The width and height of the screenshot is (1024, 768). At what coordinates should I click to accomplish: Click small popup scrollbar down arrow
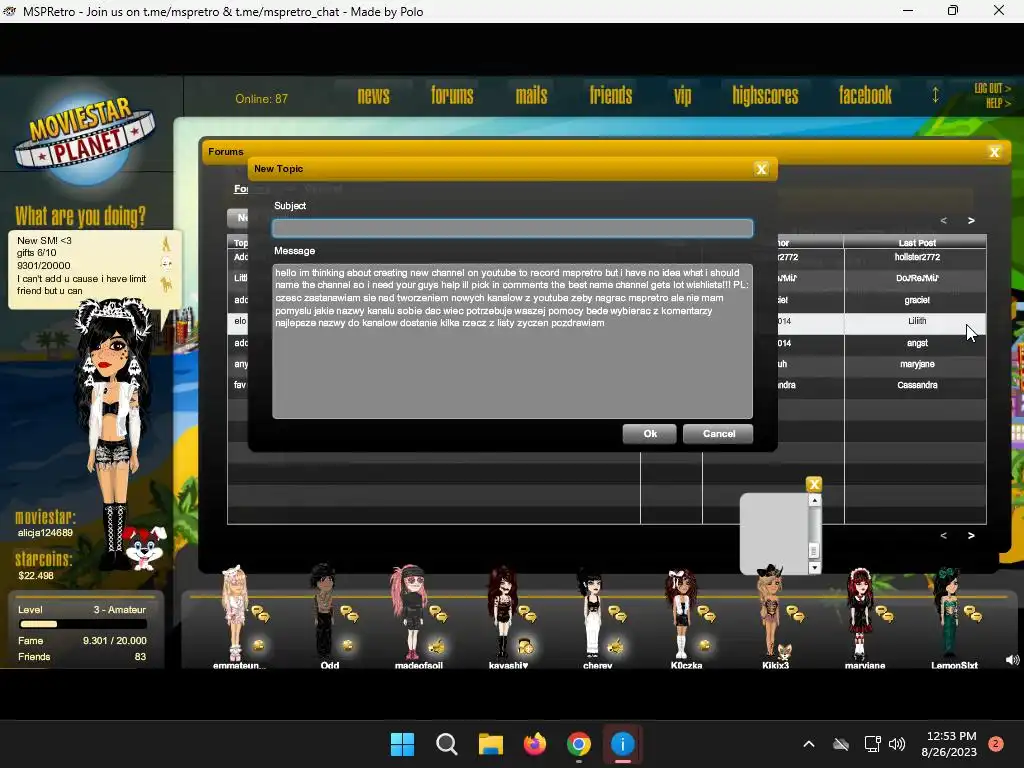pyautogui.click(x=814, y=568)
